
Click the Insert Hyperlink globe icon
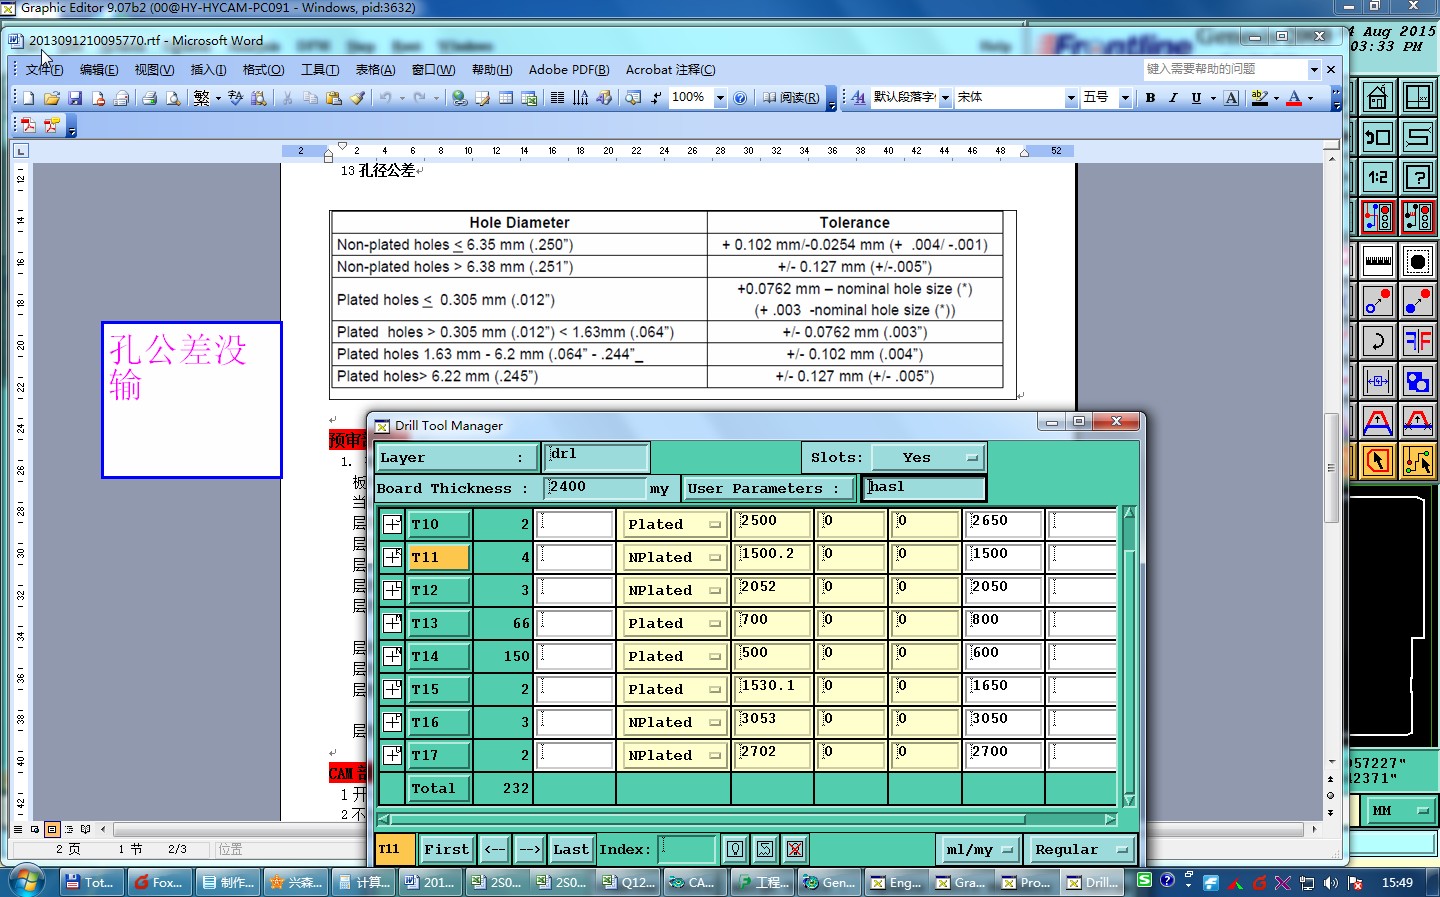tap(459, 98)
